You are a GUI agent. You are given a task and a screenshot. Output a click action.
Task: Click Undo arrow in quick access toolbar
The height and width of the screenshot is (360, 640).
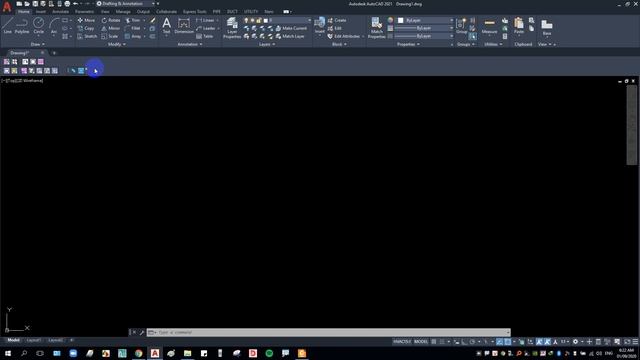tap(76, 4)
